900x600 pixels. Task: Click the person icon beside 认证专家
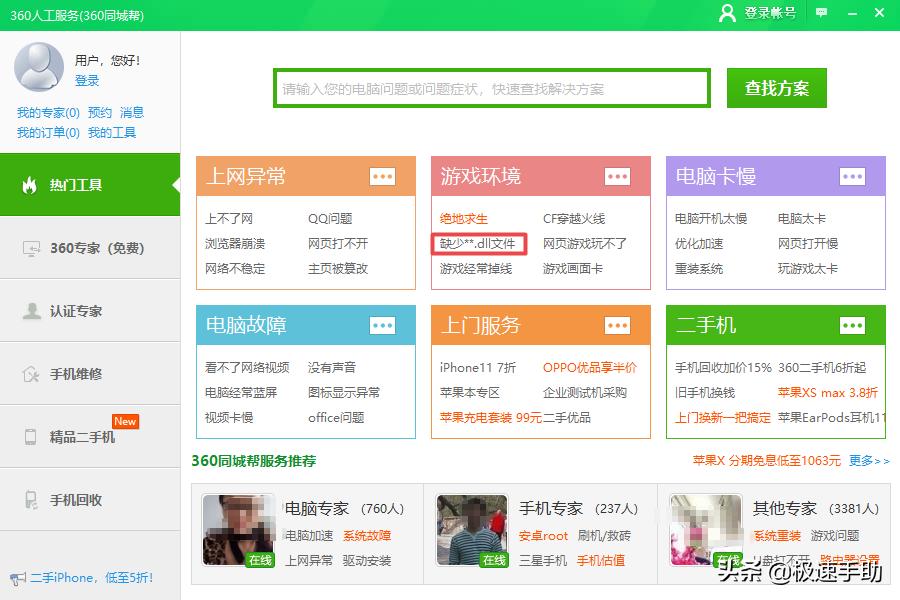click(x=32, y=311)
